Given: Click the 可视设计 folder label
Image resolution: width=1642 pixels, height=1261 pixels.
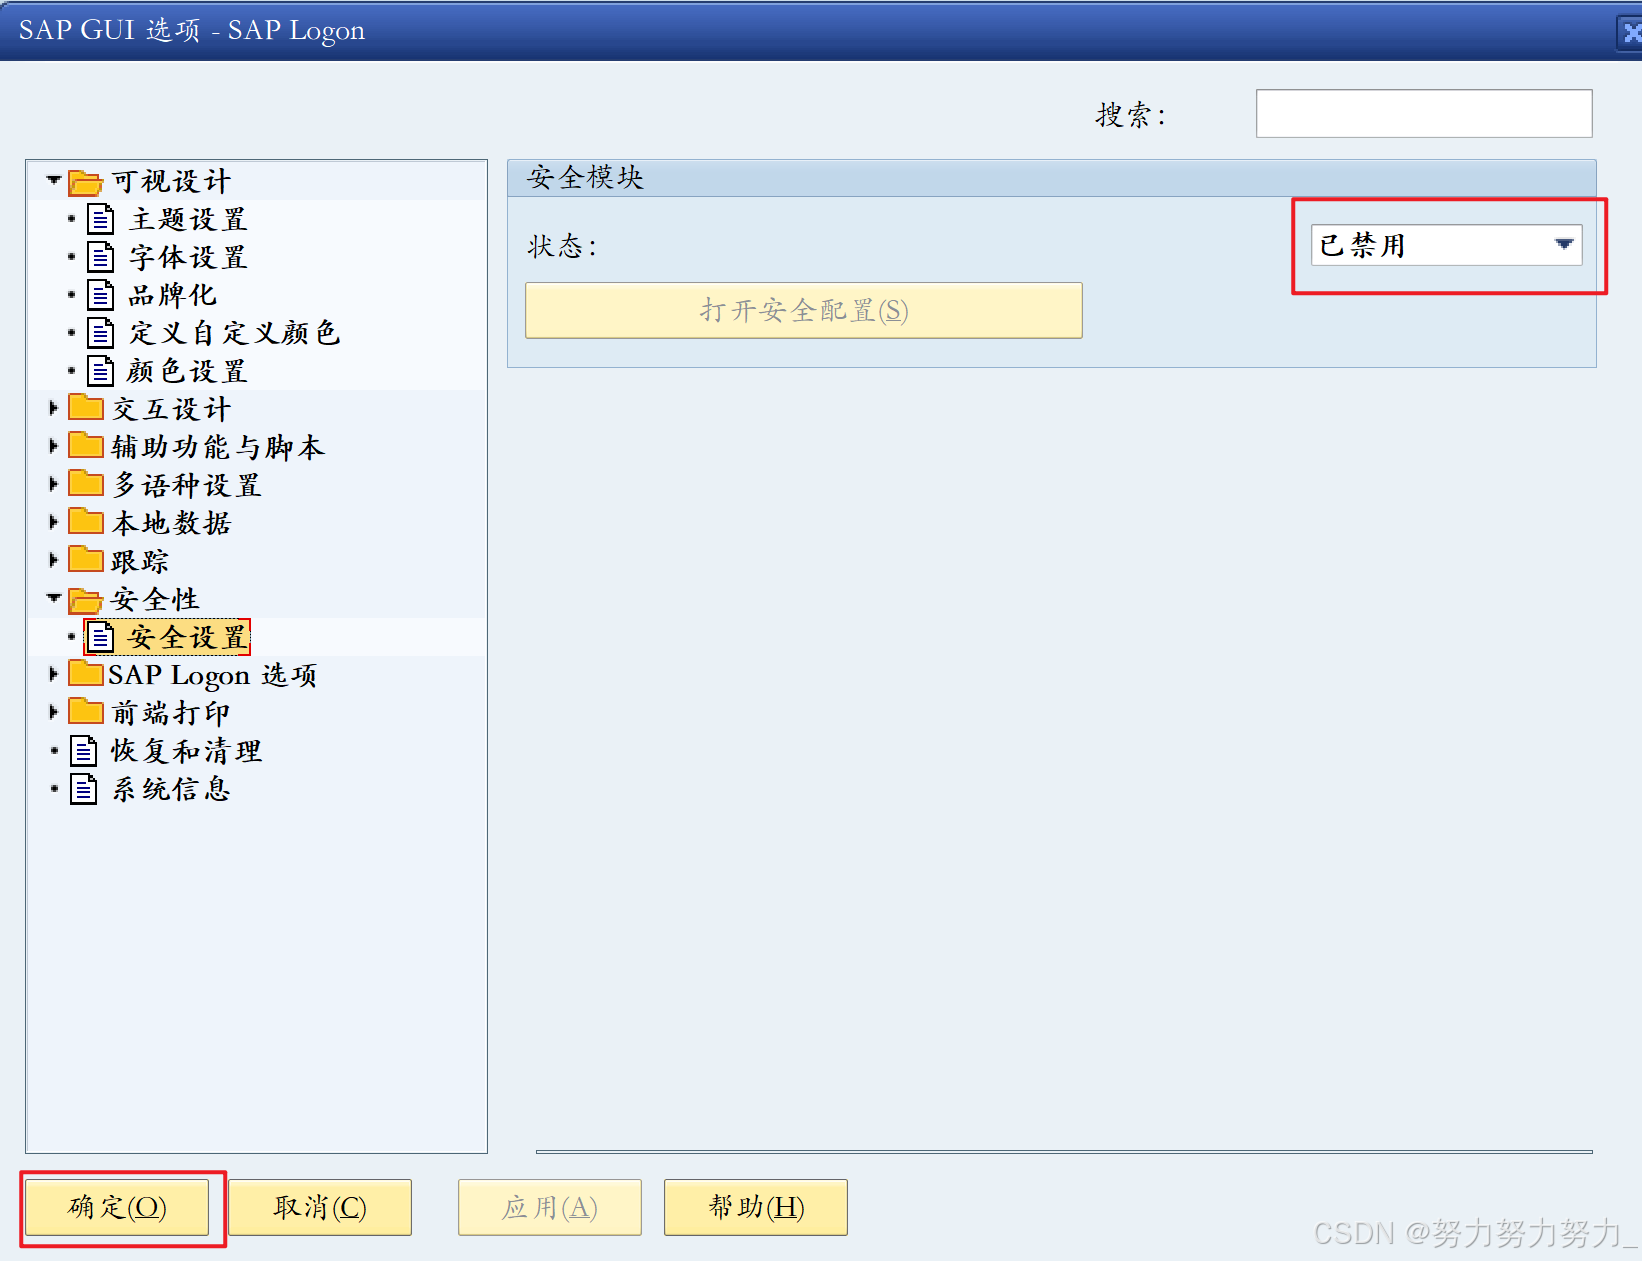Looking at the screenshot, I should (x=171, y=181).
